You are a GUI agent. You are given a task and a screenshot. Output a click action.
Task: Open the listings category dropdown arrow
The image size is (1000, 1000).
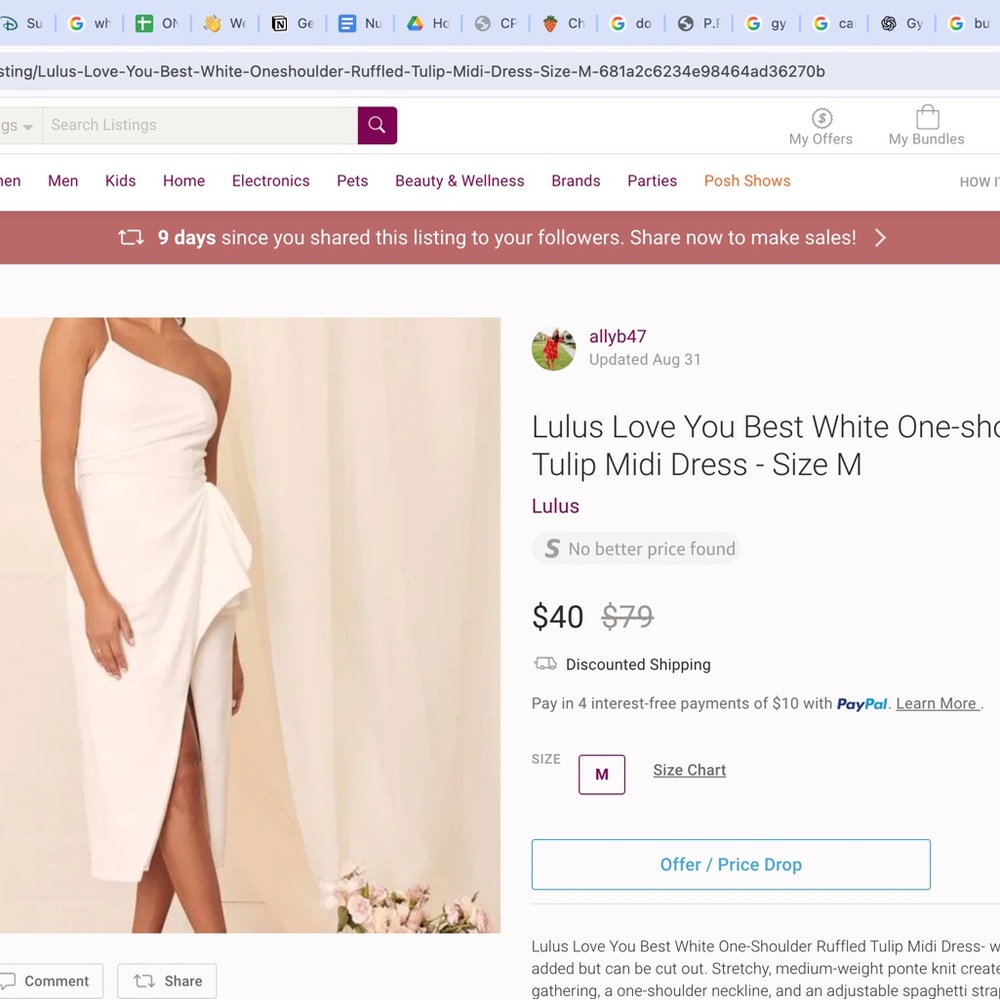coord(27,127)
